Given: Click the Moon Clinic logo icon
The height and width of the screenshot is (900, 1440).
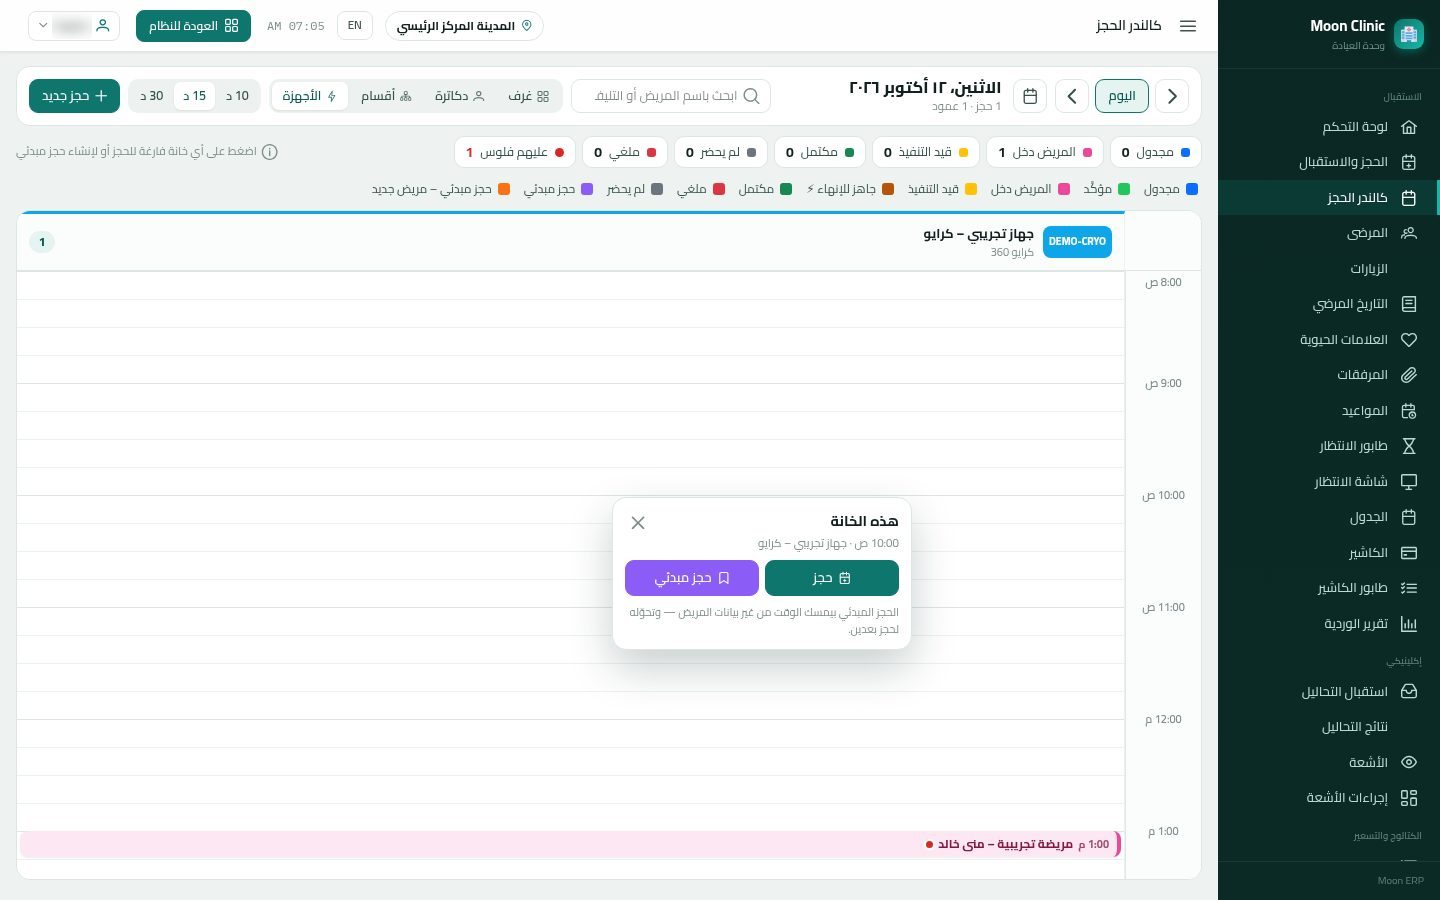Looking at the screenshot, I should (1409, 34).
